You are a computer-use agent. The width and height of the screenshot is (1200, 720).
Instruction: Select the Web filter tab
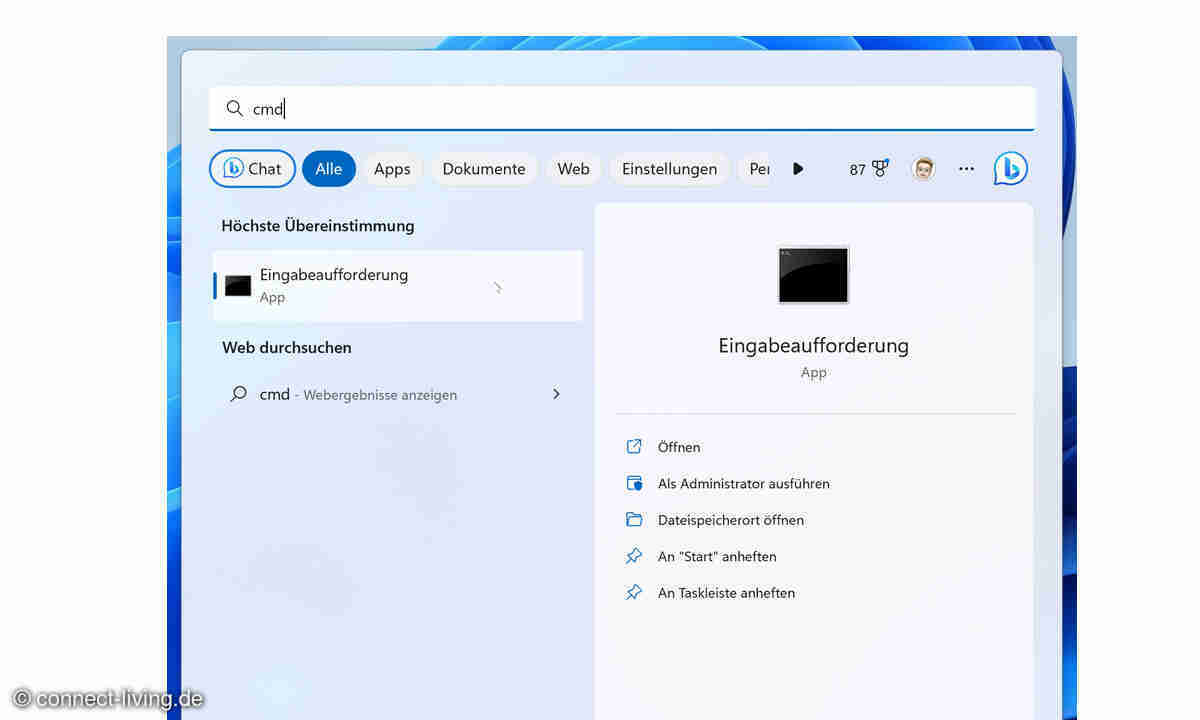[x=573, y=169]
